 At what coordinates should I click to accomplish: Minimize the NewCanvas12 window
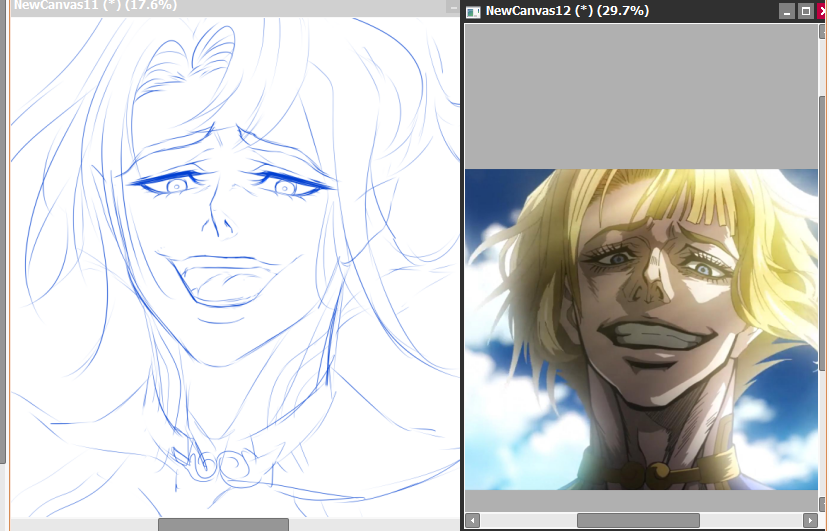click(x=787, y=11)
